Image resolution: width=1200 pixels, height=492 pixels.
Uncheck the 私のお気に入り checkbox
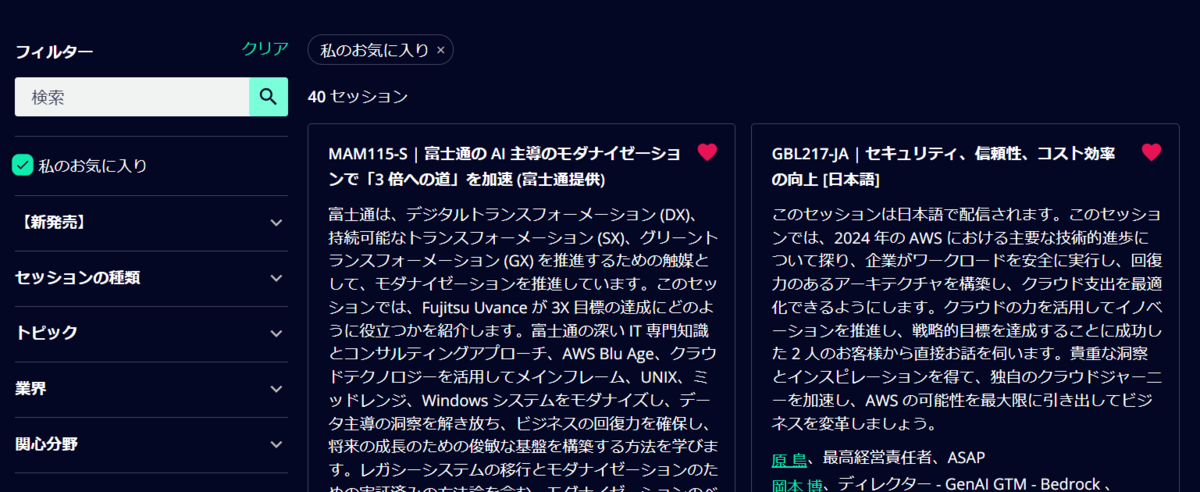[x=22, y=165]
